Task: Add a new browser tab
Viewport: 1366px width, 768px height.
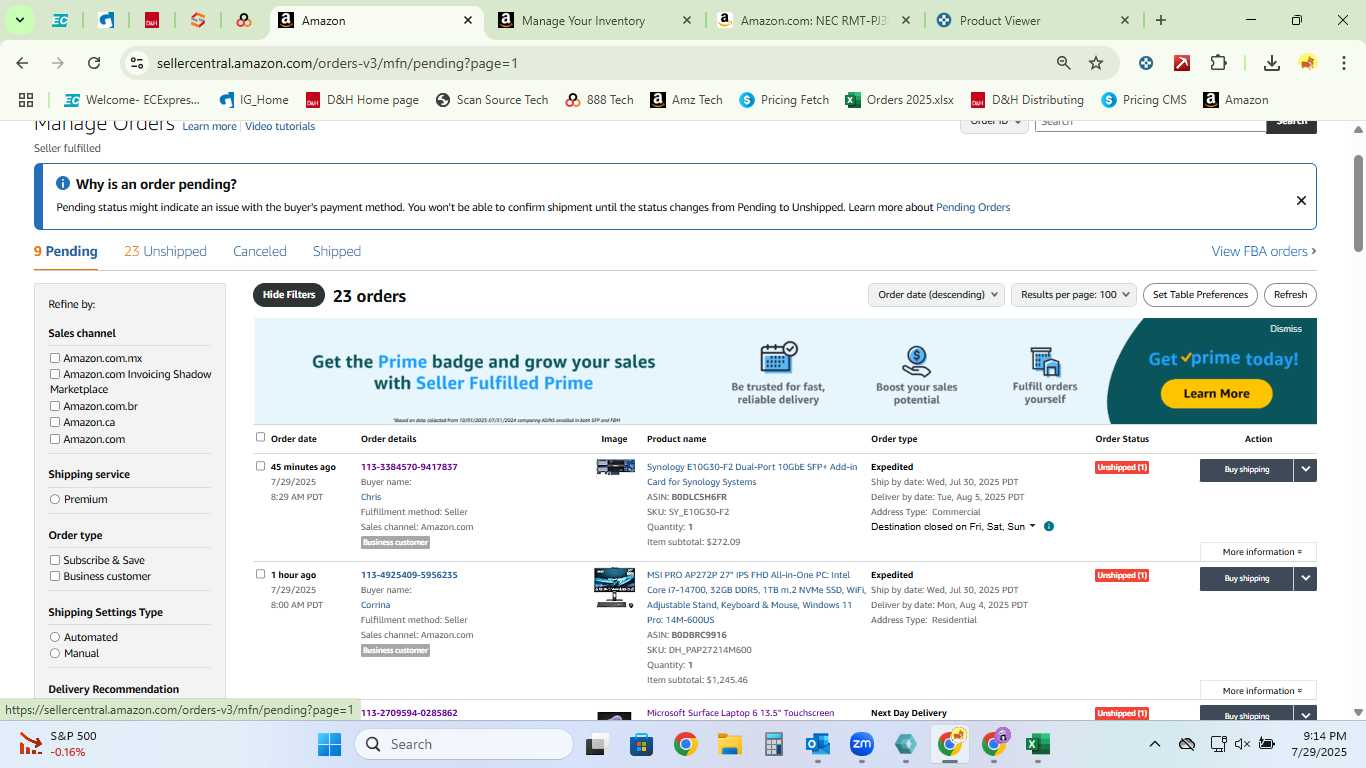Action: click(x=1160, y=20)
